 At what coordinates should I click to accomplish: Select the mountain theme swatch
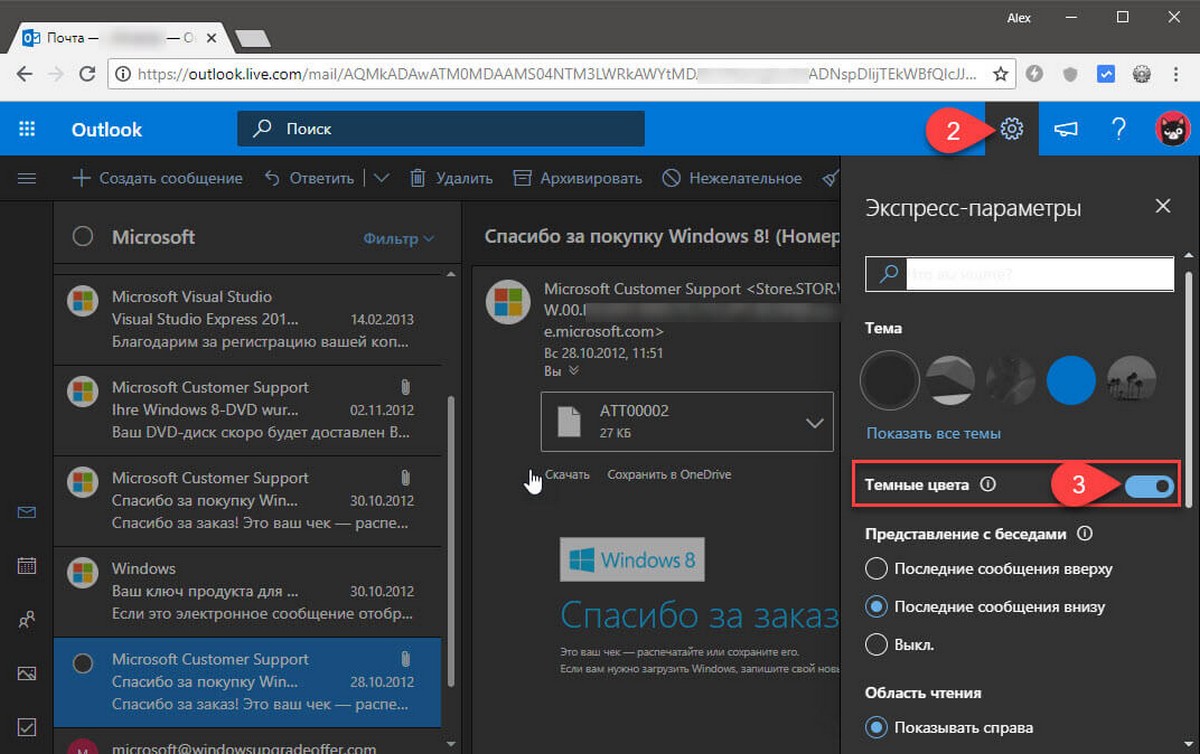pyautogui.click(x=950, y=380)
